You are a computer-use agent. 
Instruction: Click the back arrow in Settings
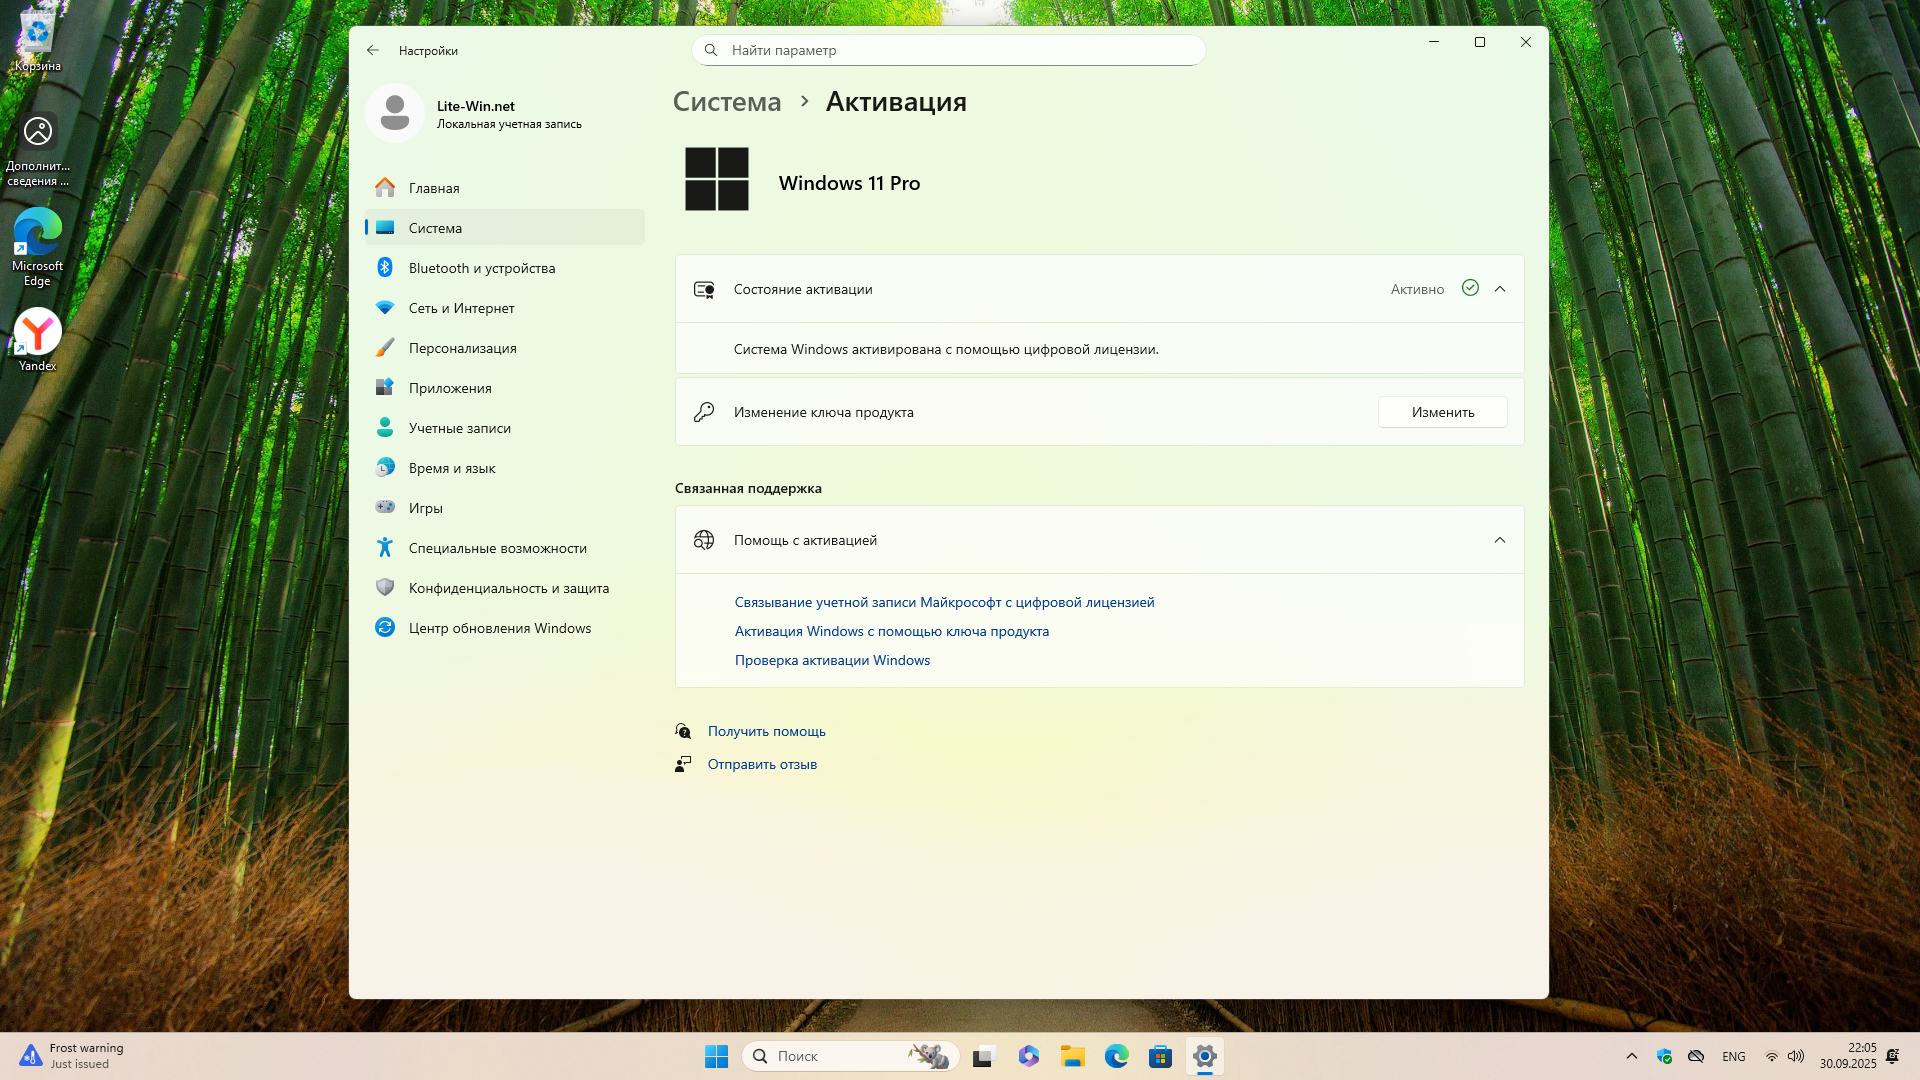pyautogui.click(x=373, y=50)
